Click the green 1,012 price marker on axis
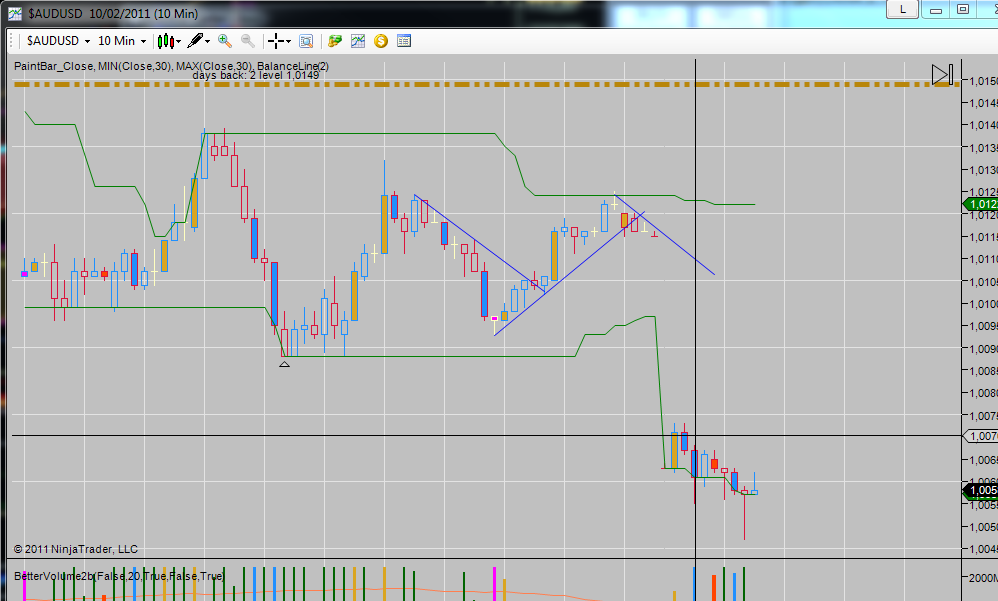Image resolution: width=998 pixels, height=601 pixels. pos(981,204)
